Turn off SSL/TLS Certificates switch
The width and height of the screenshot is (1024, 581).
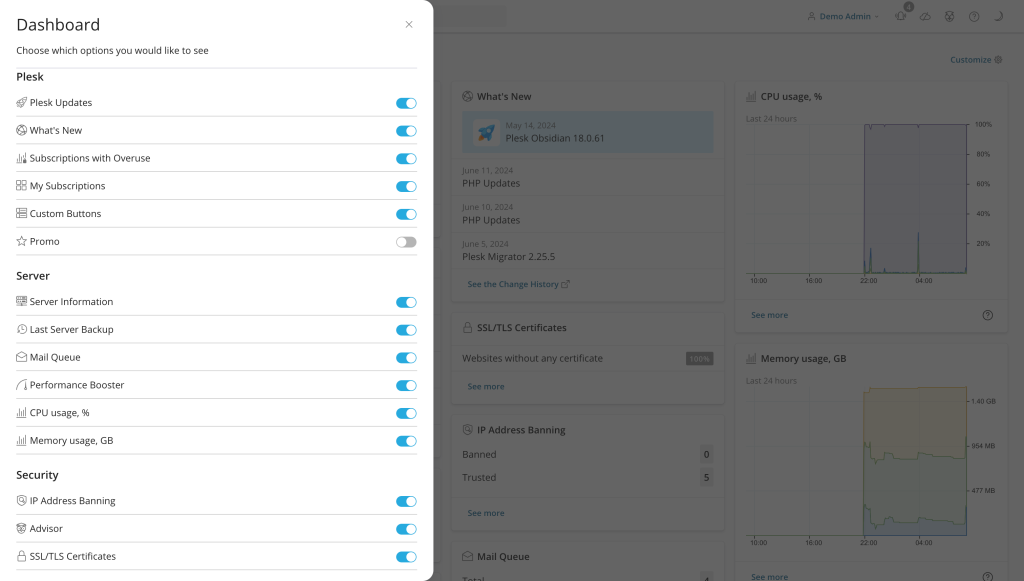pyautogui.click(x=406, y=557)
